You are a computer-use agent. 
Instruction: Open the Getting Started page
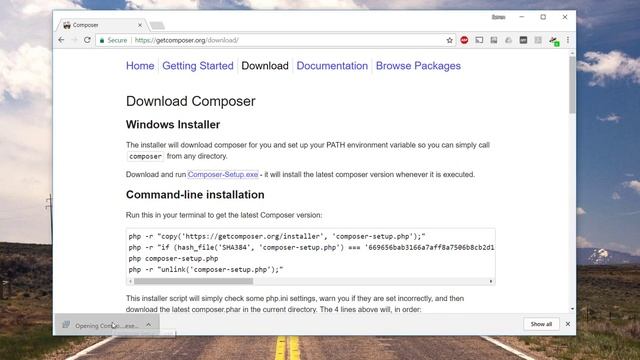click(x=198, y=66)
